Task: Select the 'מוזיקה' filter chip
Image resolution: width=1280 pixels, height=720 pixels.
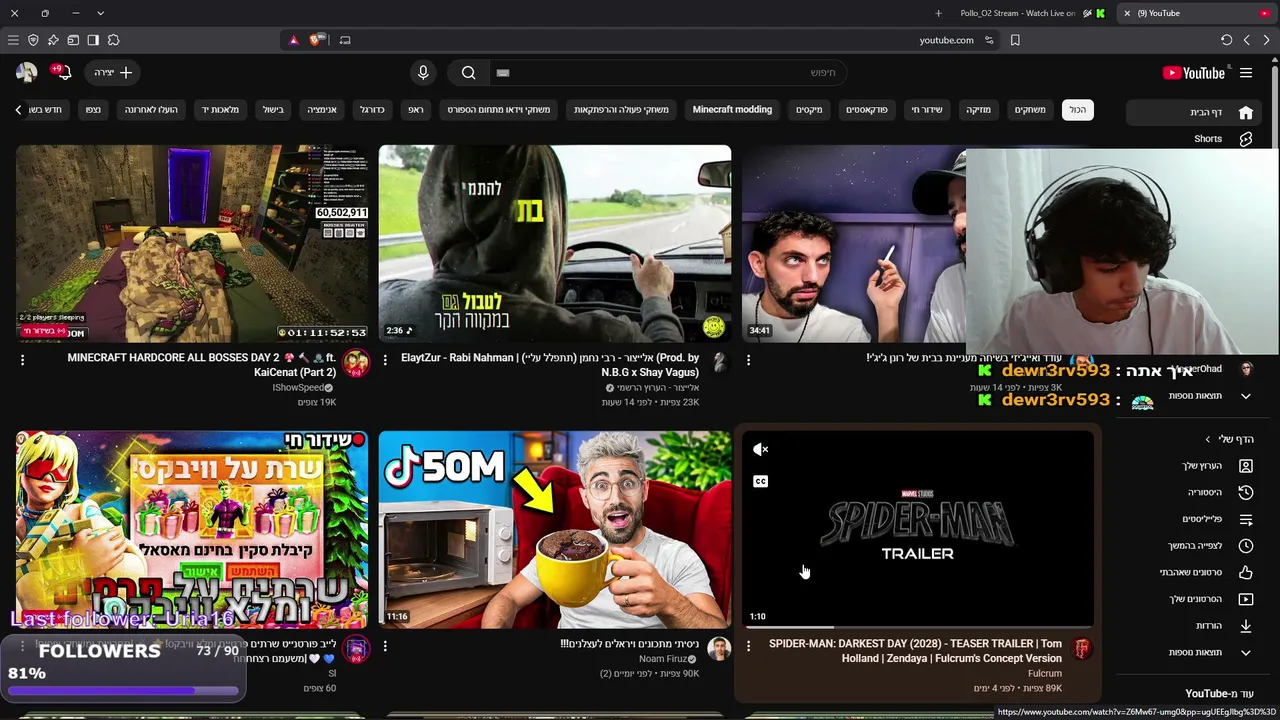Action: tap(978, 110)
